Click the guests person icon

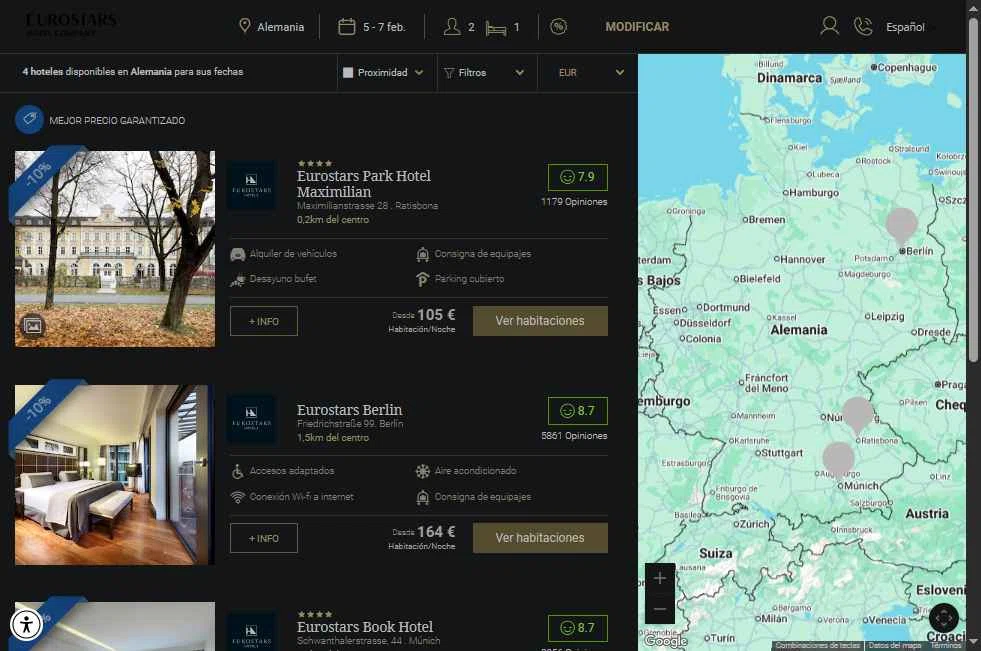pos(452,26)
